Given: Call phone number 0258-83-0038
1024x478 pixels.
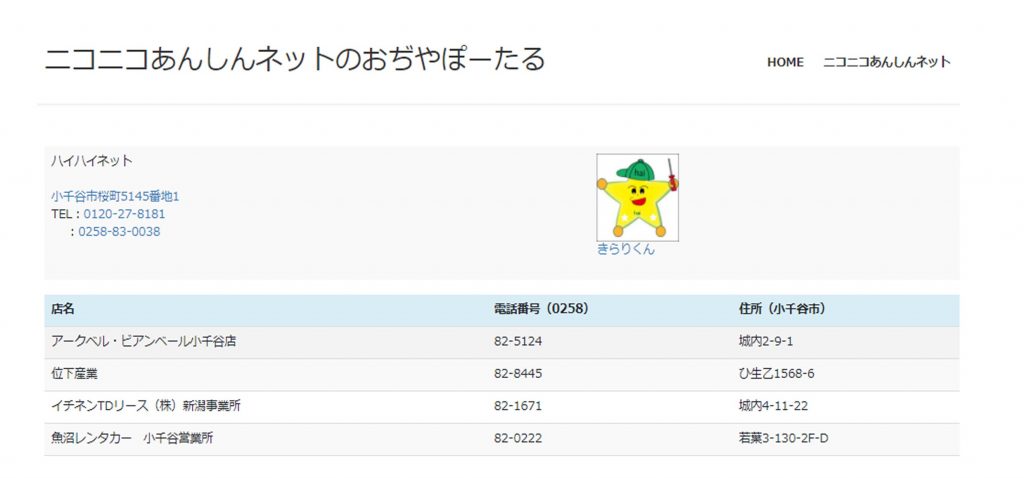Looking at the screenshot, I should coord(119,231).
